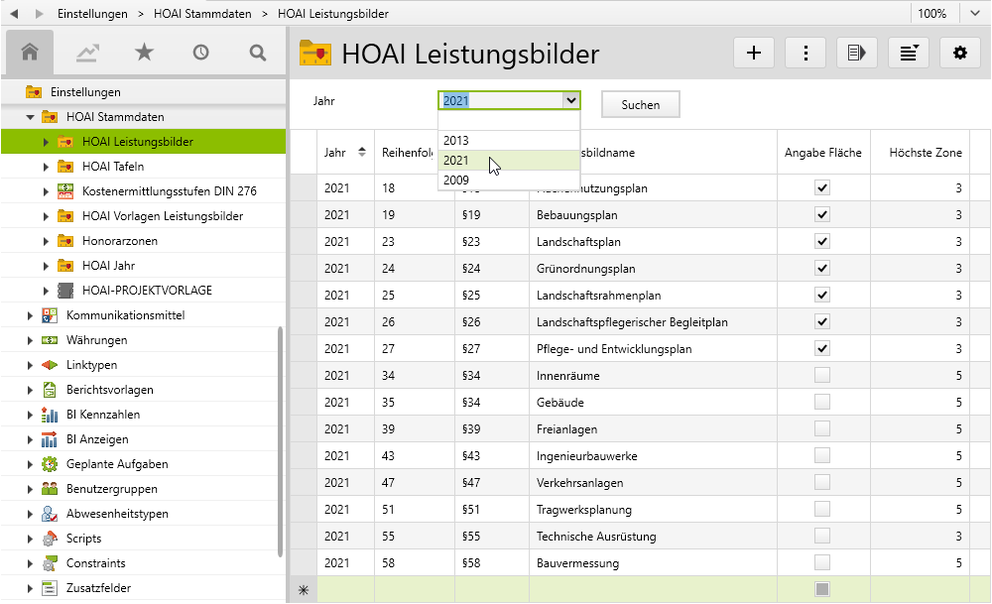The image size is (992, 604).
Task: Check Angabe Fläche for Gebäude
Action: (822, 402)
